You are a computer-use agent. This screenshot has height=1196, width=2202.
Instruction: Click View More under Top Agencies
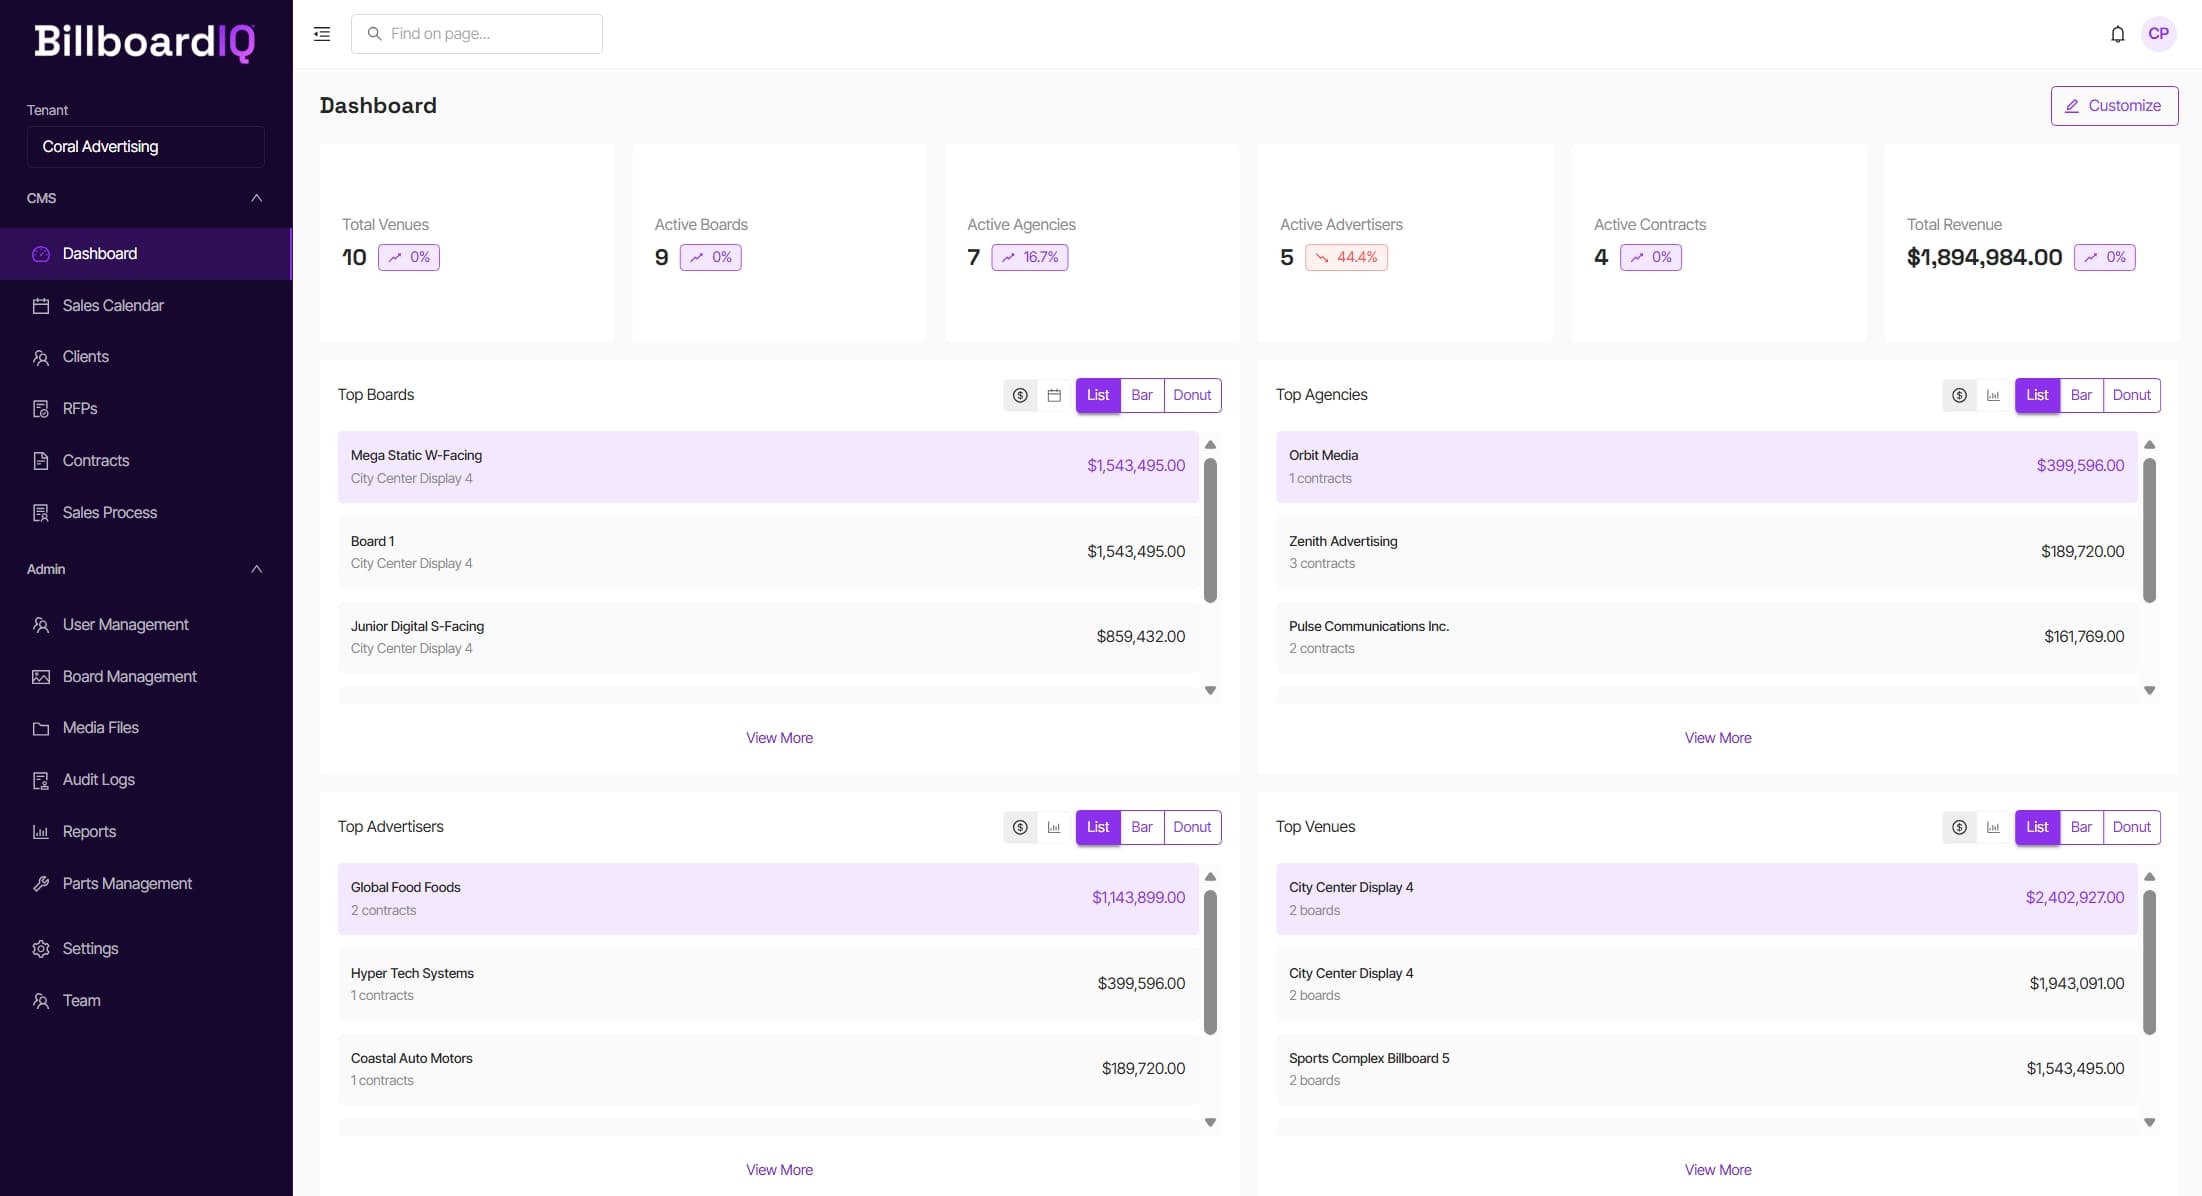1718,738
